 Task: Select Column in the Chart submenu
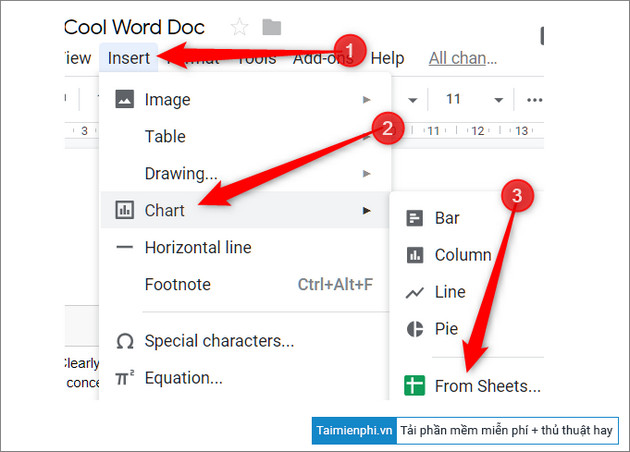coord(467,255)
